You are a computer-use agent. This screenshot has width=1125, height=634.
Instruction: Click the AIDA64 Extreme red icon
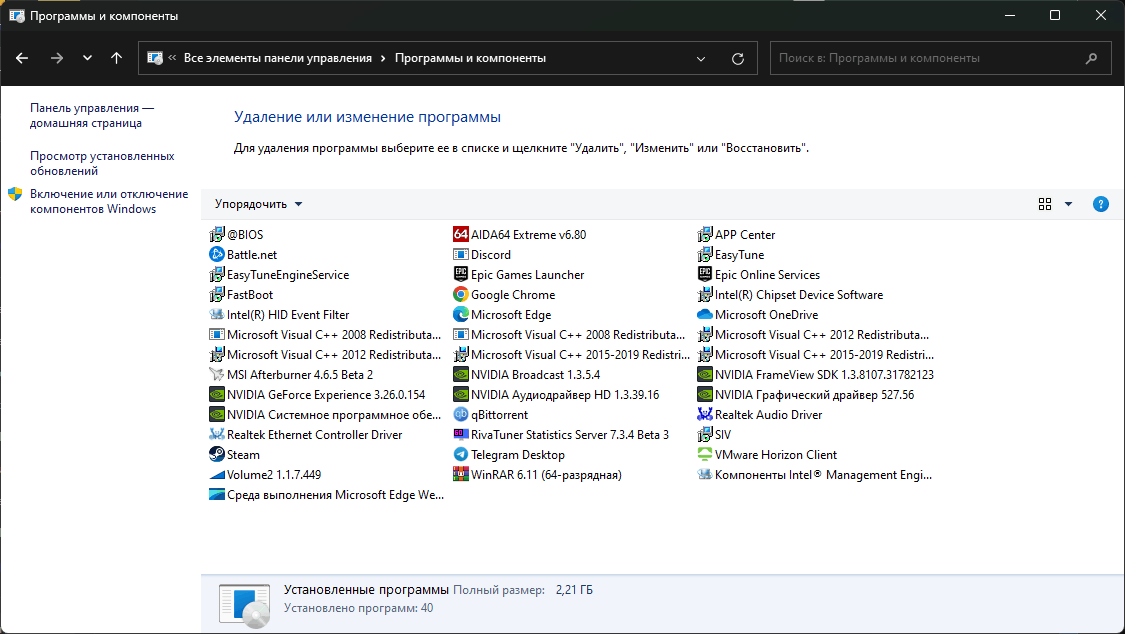[461, 235]
